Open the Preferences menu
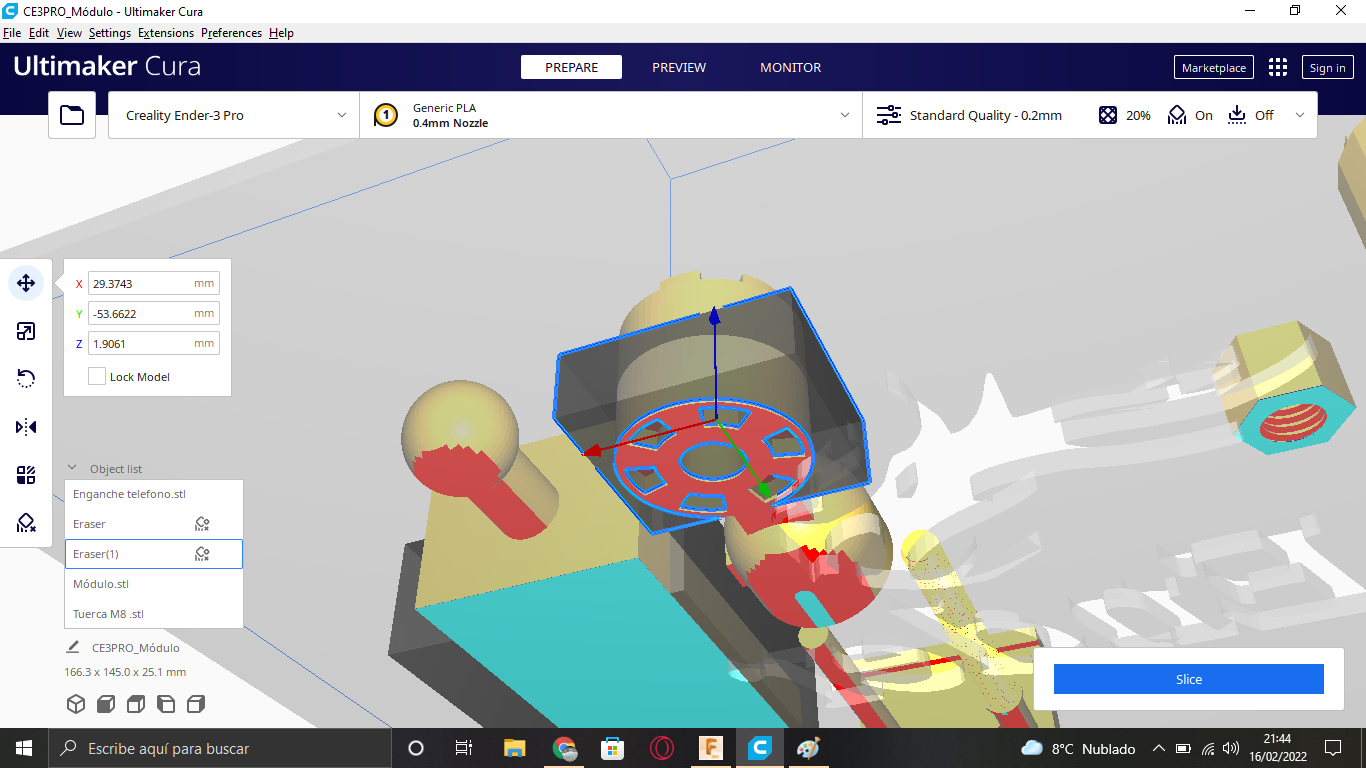The height and width of the screenshot is (768, 1366). [231, 33]
